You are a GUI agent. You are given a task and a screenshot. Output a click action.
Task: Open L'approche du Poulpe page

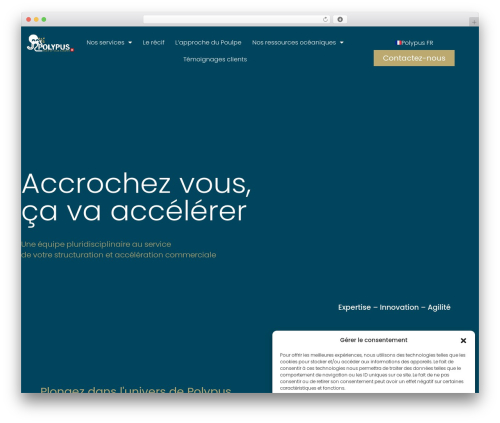(208, 43)
